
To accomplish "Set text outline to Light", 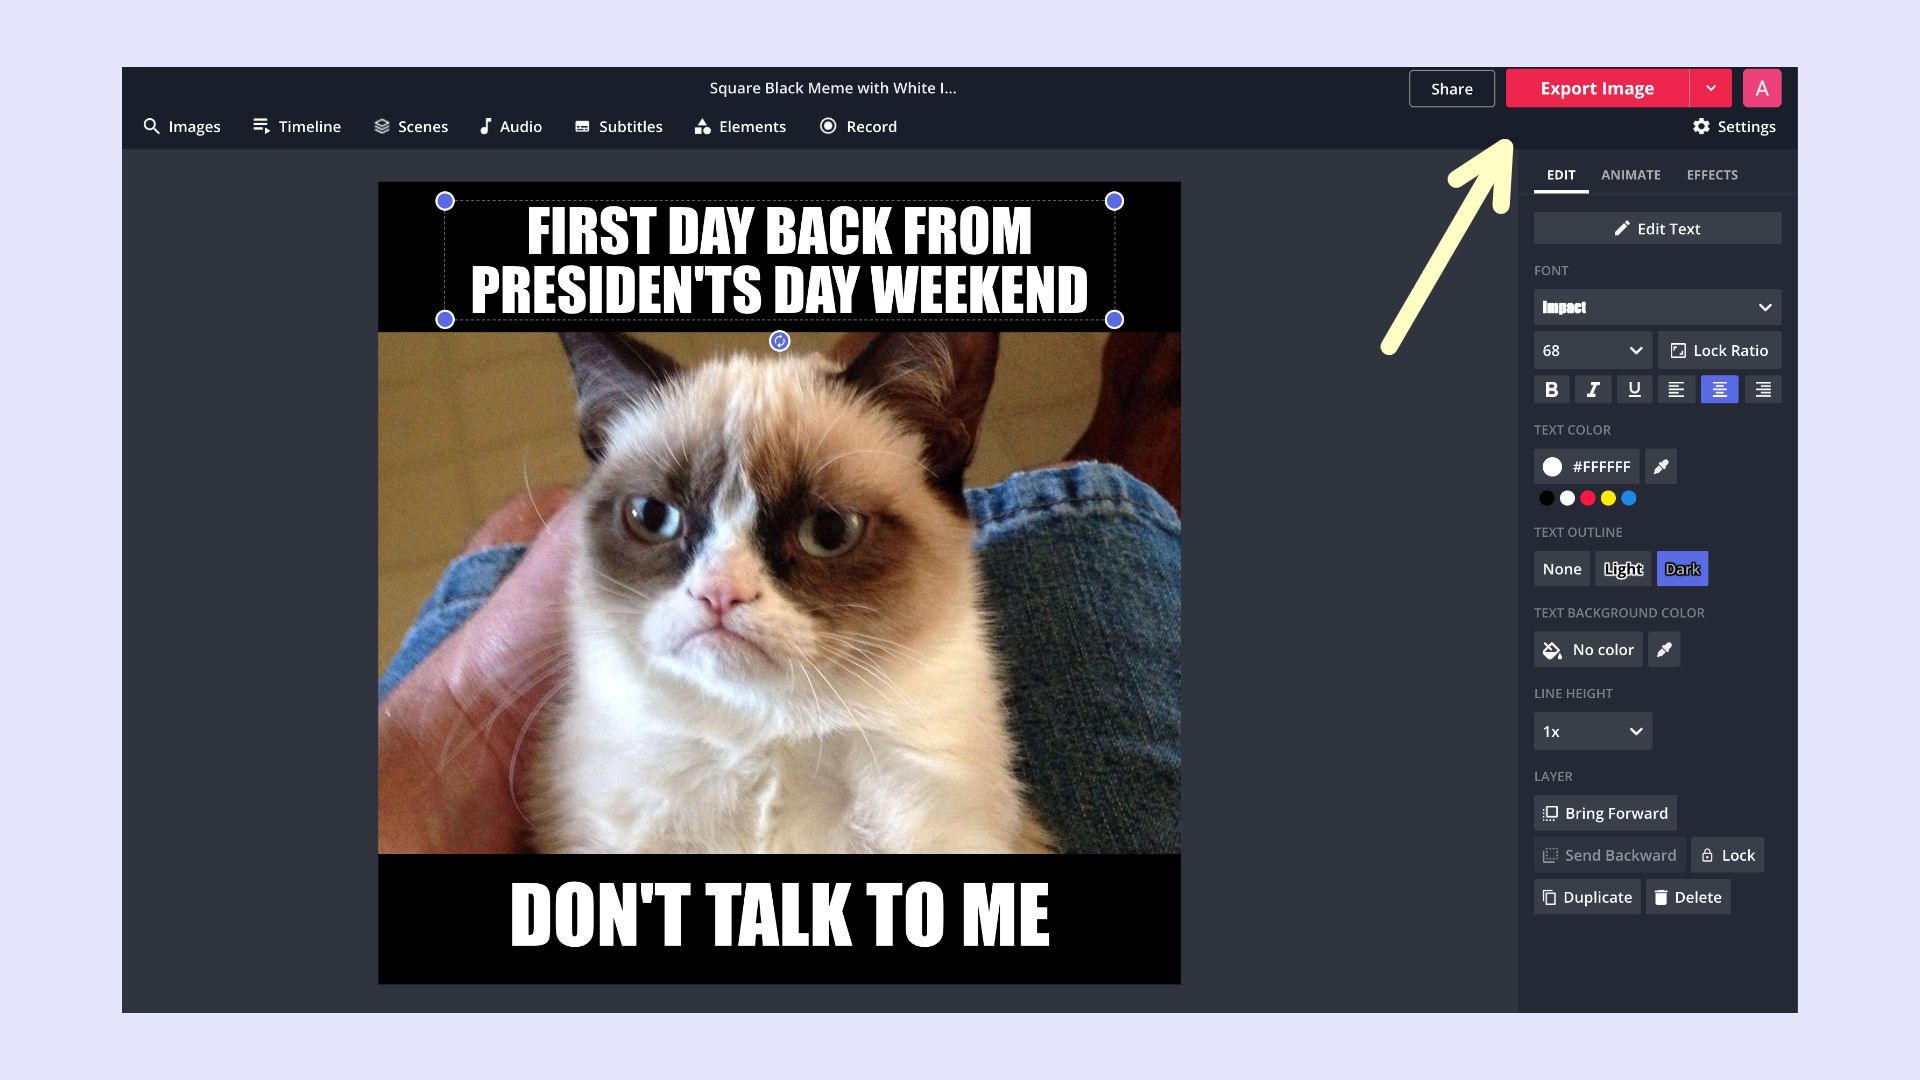I will (x=1622, y=569).
